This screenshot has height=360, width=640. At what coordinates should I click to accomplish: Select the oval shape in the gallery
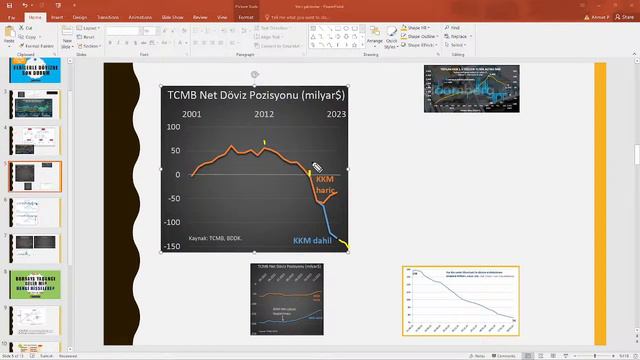tap(346, 28)
